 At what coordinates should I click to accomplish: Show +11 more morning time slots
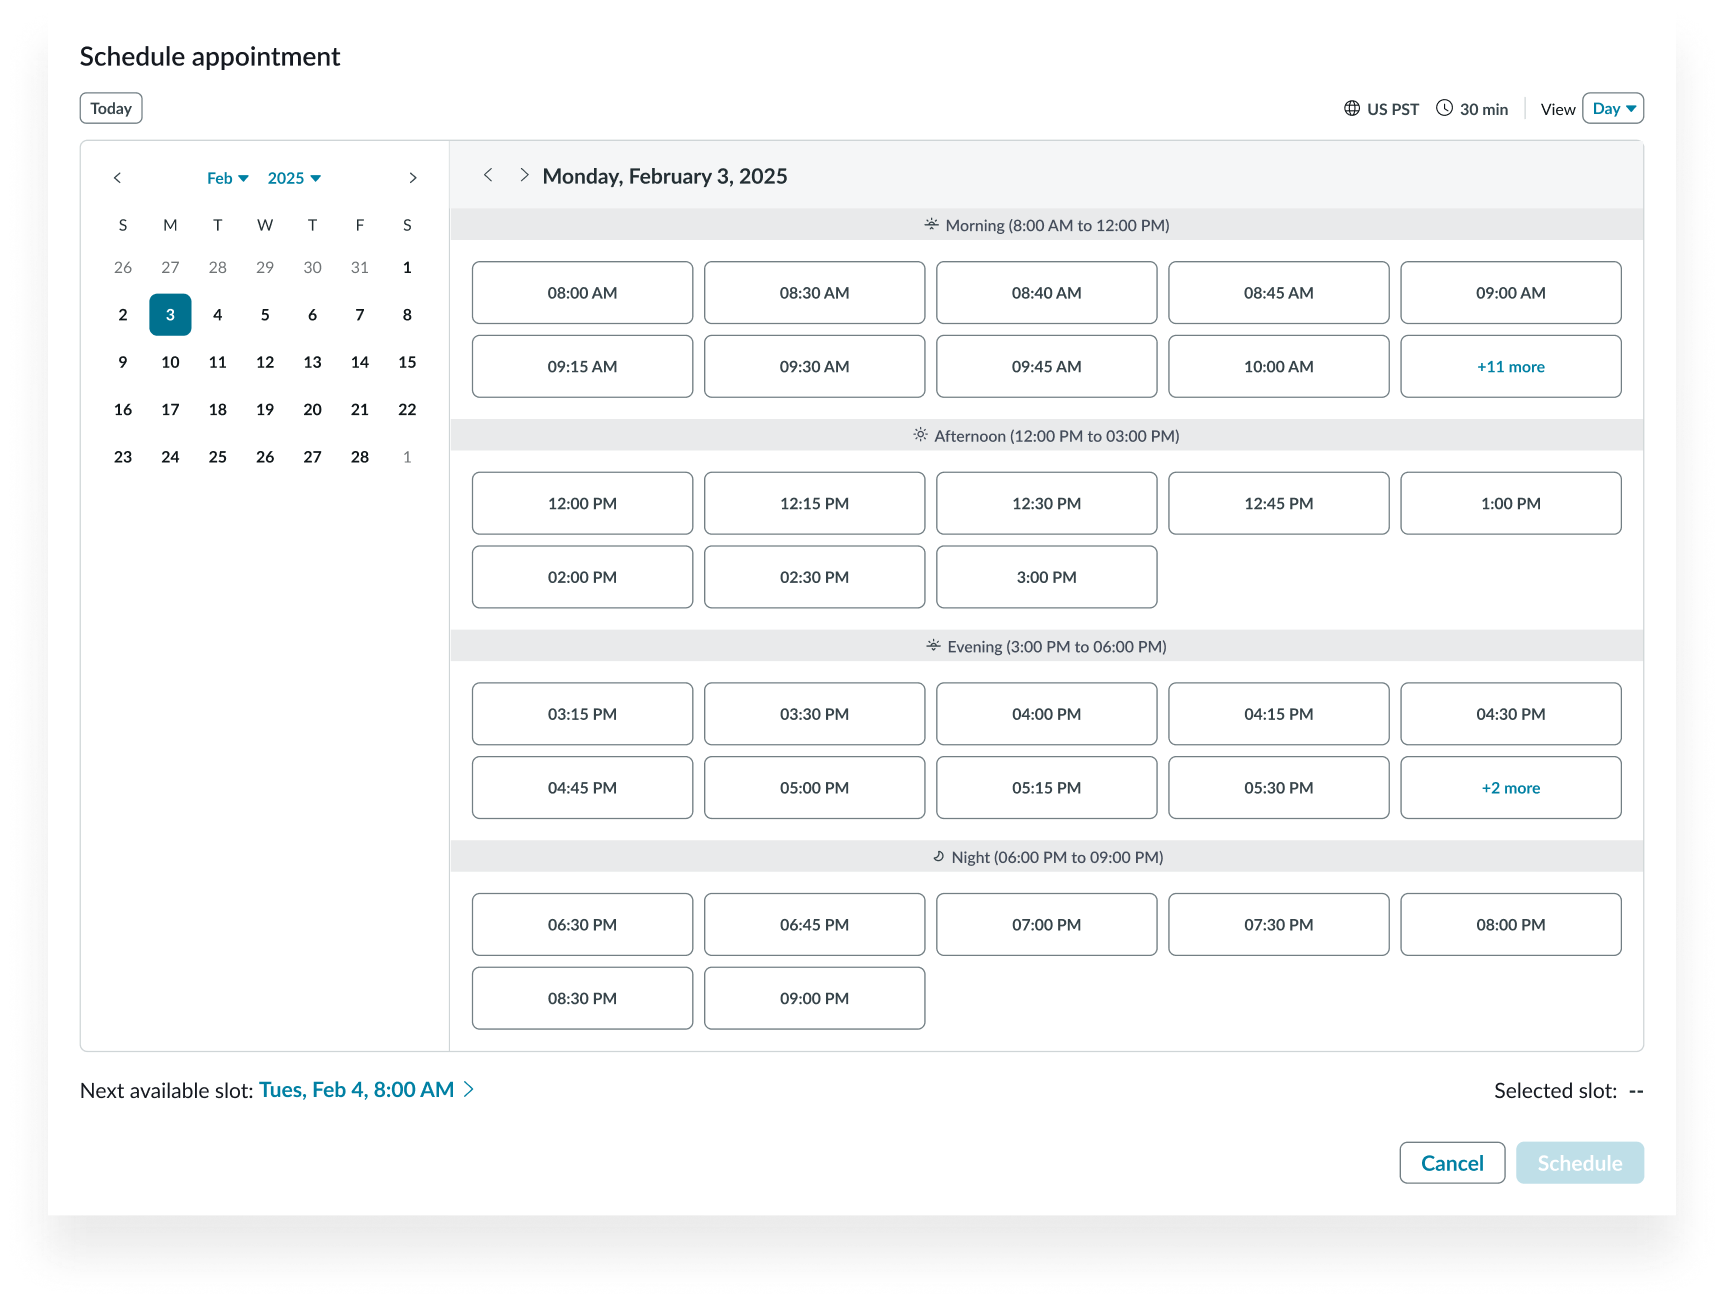(x=1510, y=366)
